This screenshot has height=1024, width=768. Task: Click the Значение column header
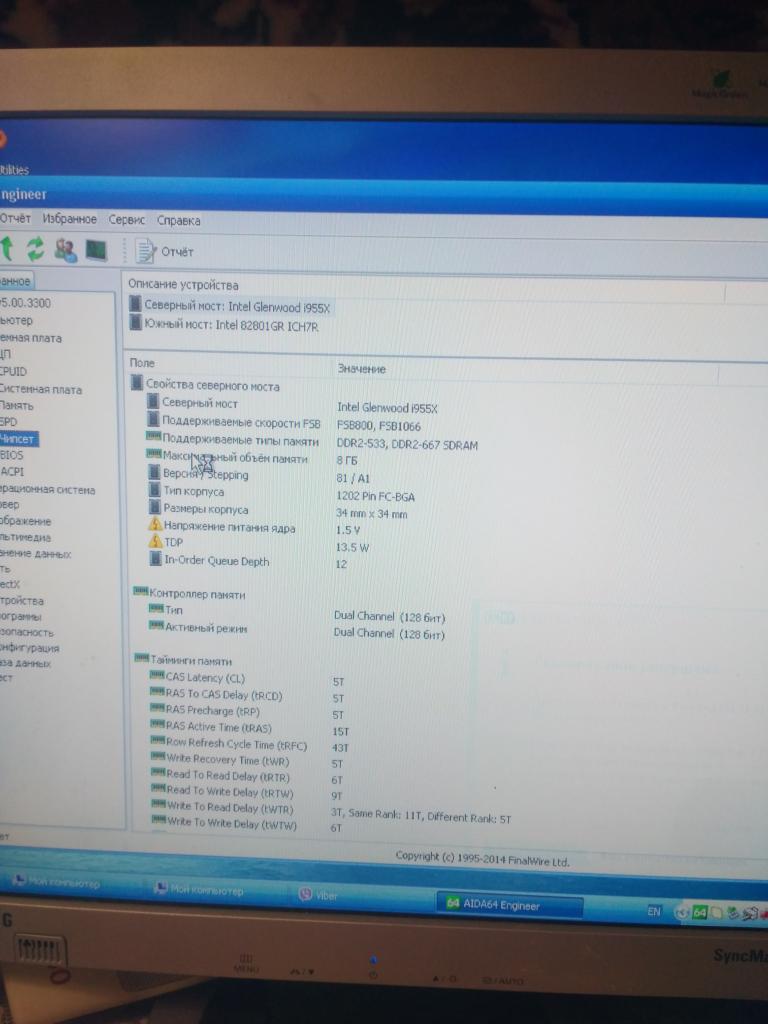tap(361, 369)
